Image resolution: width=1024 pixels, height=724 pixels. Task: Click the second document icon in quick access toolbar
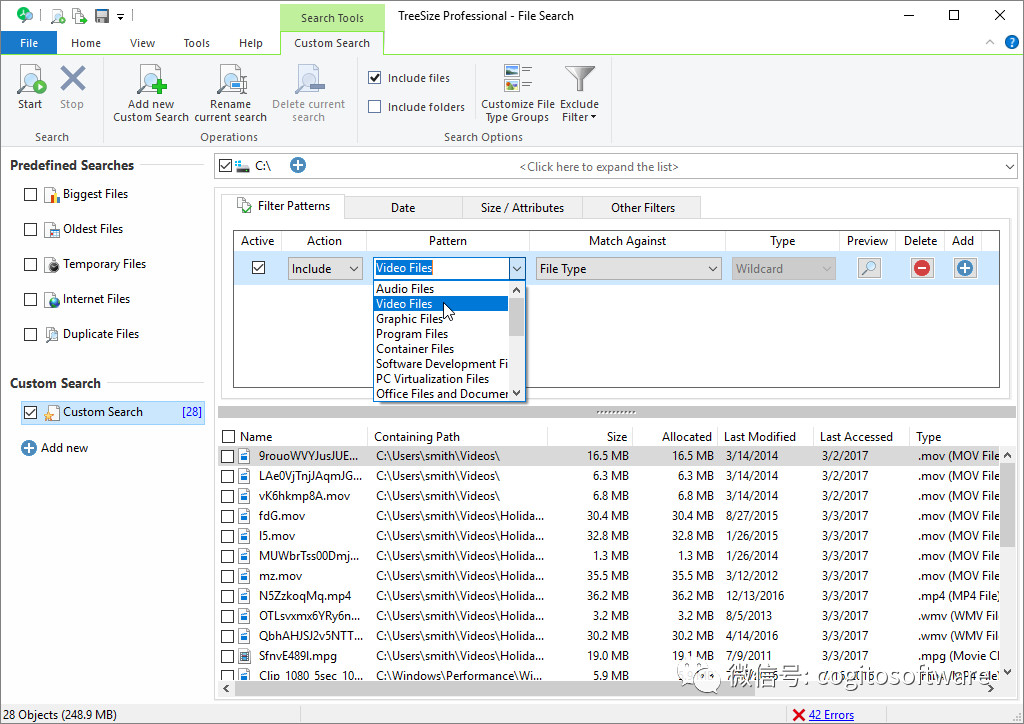79,16
